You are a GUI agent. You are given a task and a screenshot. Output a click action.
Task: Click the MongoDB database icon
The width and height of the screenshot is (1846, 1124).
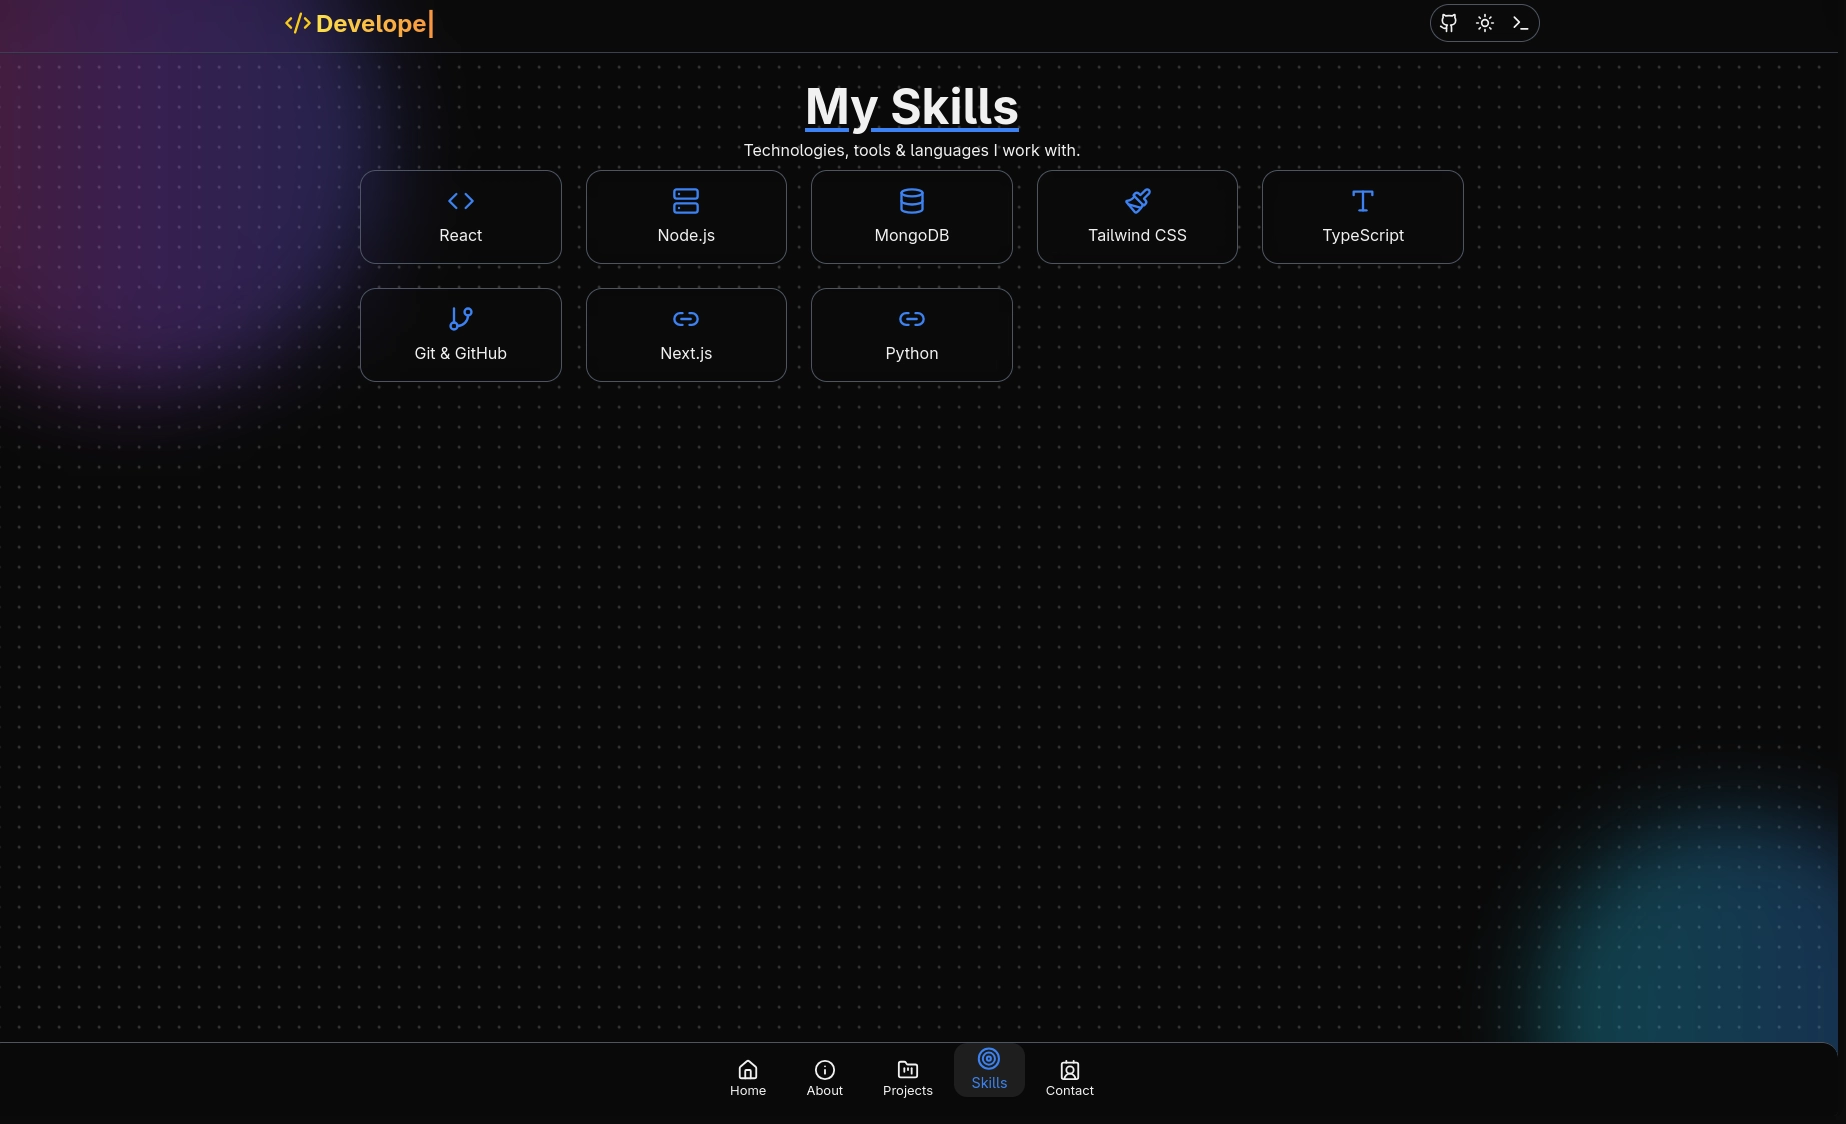point(912,201)
